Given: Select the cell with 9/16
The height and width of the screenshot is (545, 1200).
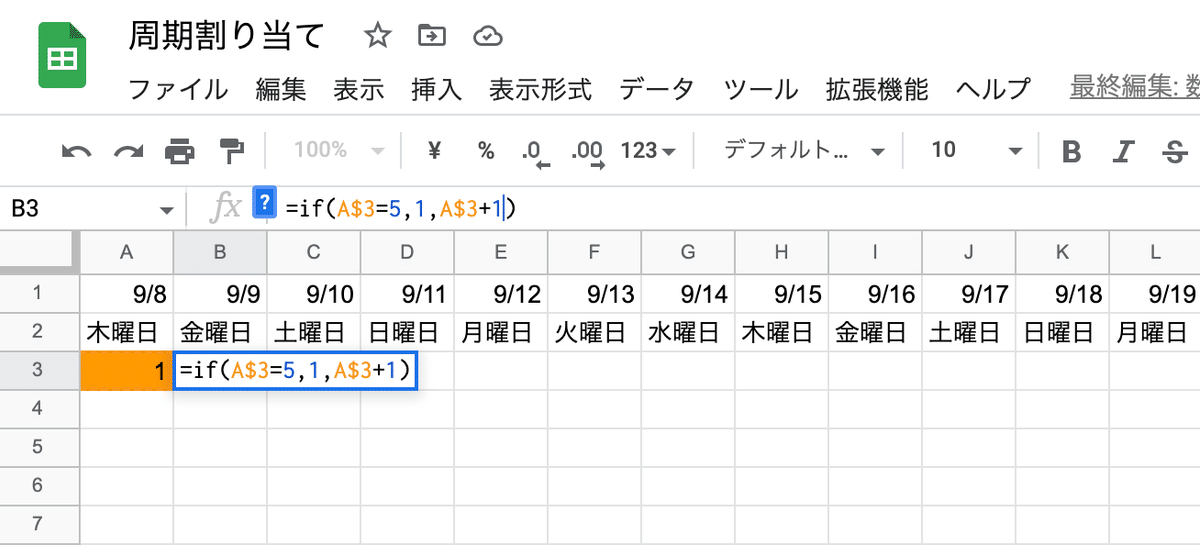Looking at the screenshot, I should click(875, 294).
